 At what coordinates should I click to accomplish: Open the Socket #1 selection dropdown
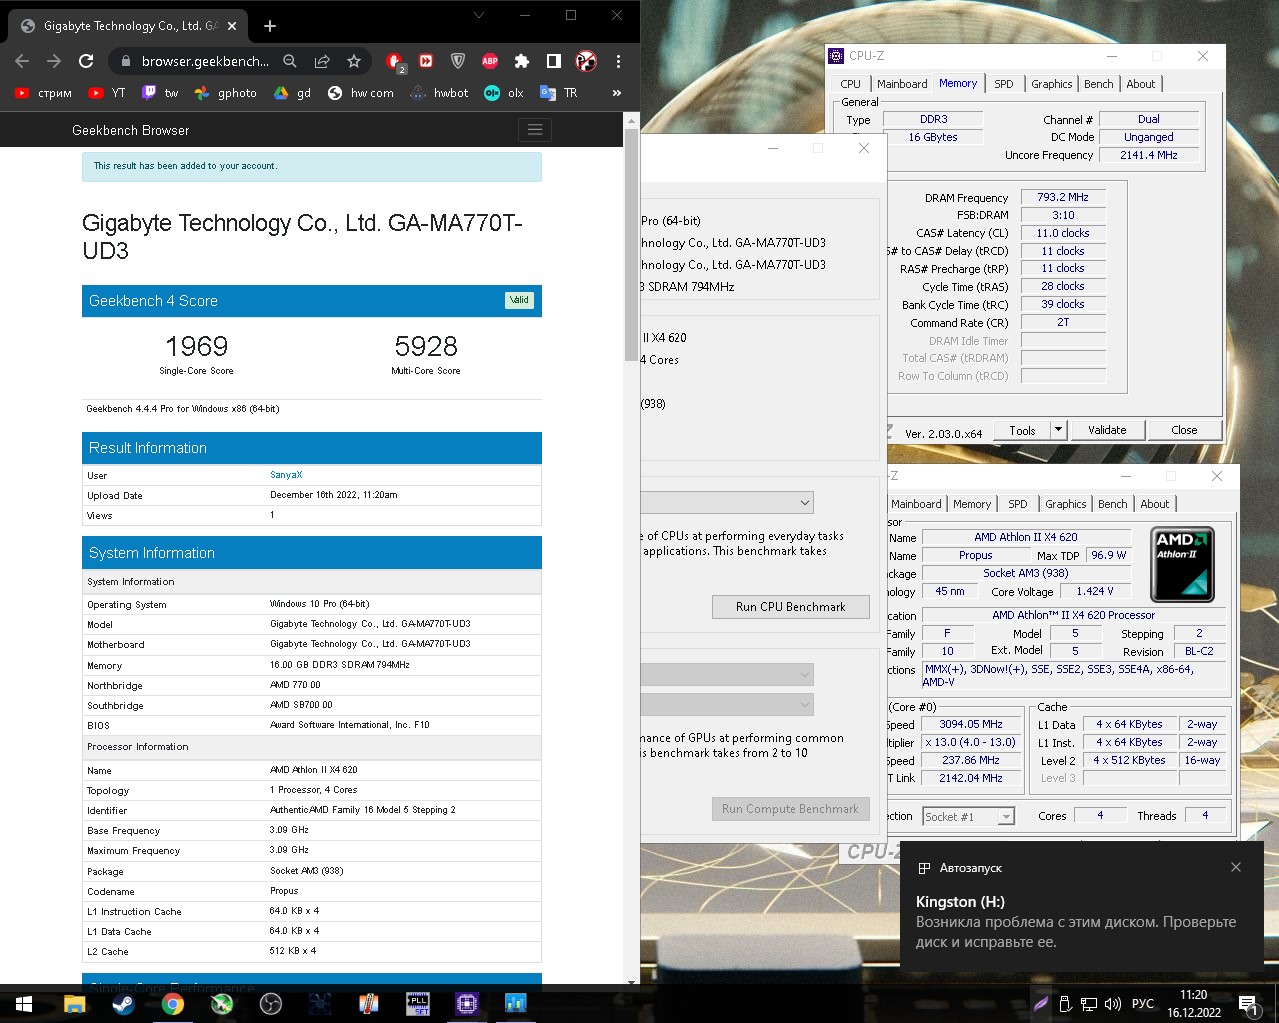pyautogui.click(x=968, y=817)
